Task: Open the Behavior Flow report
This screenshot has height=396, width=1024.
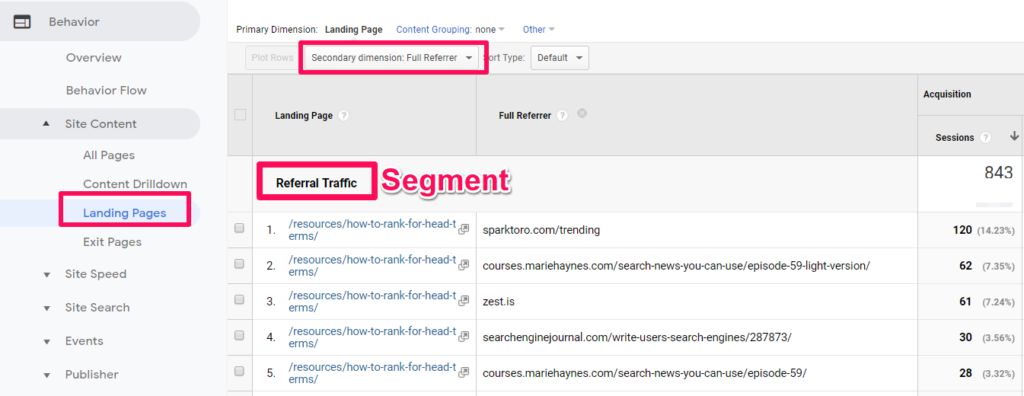Action: click(106, 90)
